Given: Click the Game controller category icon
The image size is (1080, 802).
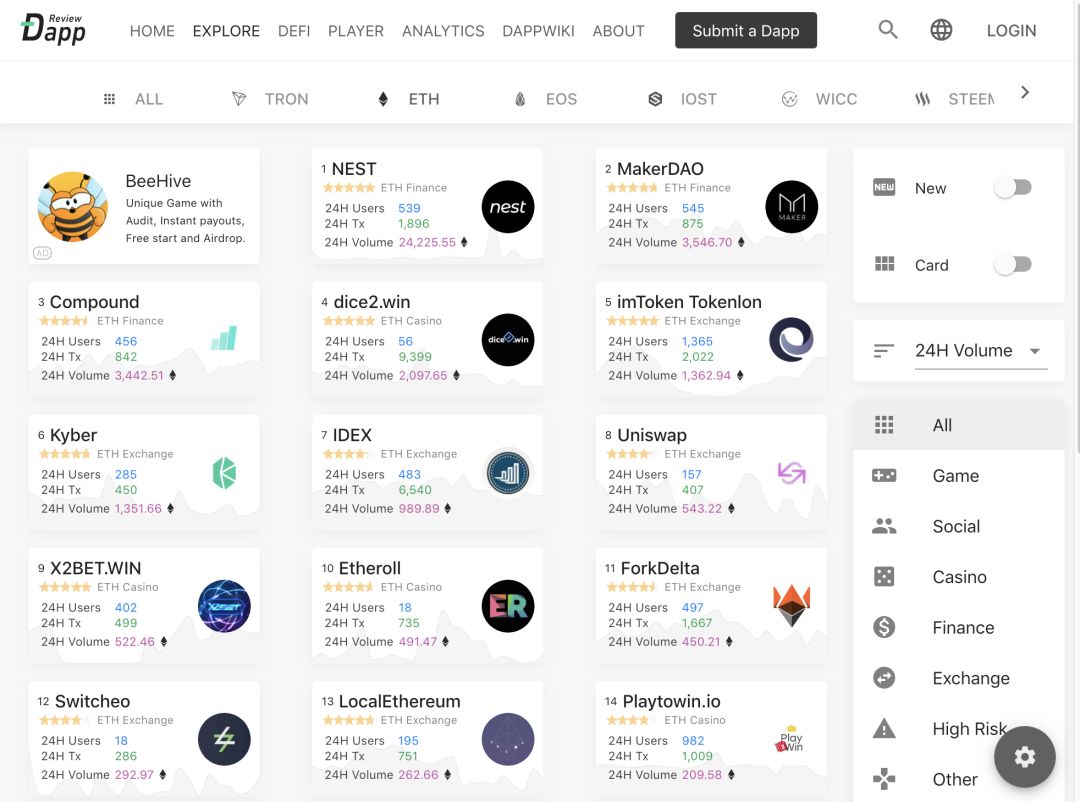Looking at the screenshot, I should (884, 475).
